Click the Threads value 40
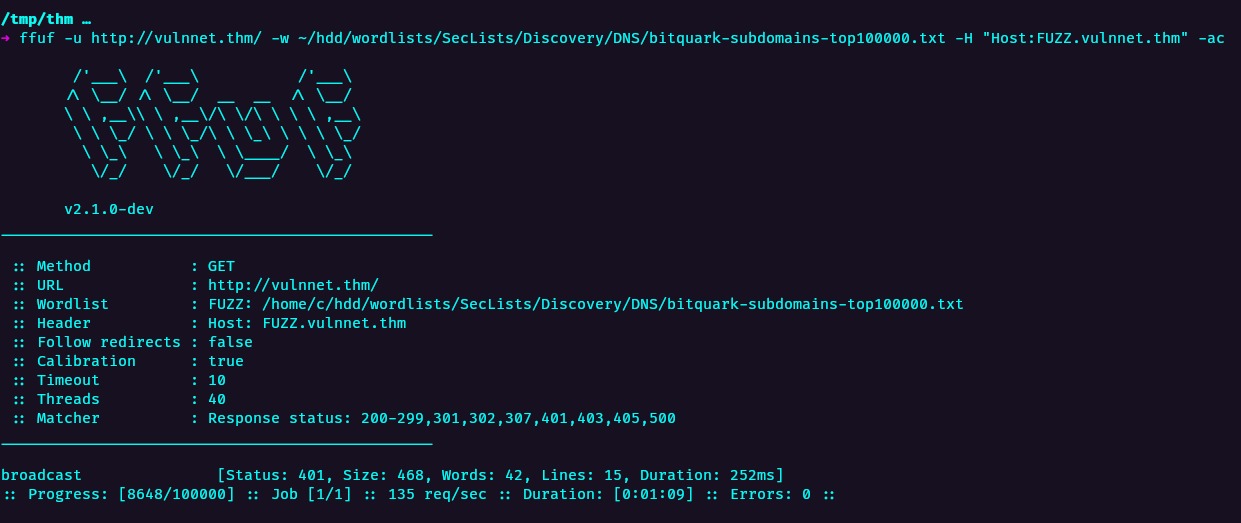 pos(217,399)
